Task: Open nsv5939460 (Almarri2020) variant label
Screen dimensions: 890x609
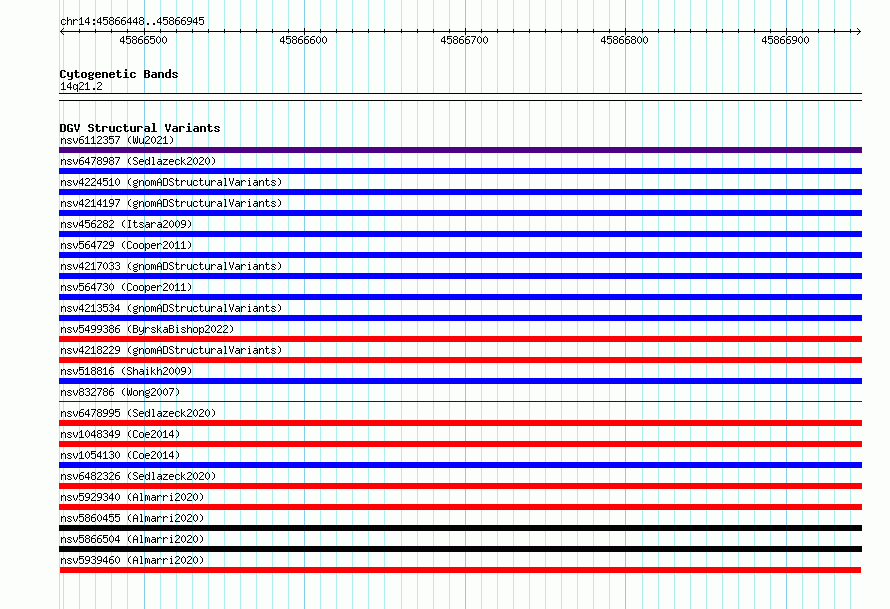Action: coord(132,560)
